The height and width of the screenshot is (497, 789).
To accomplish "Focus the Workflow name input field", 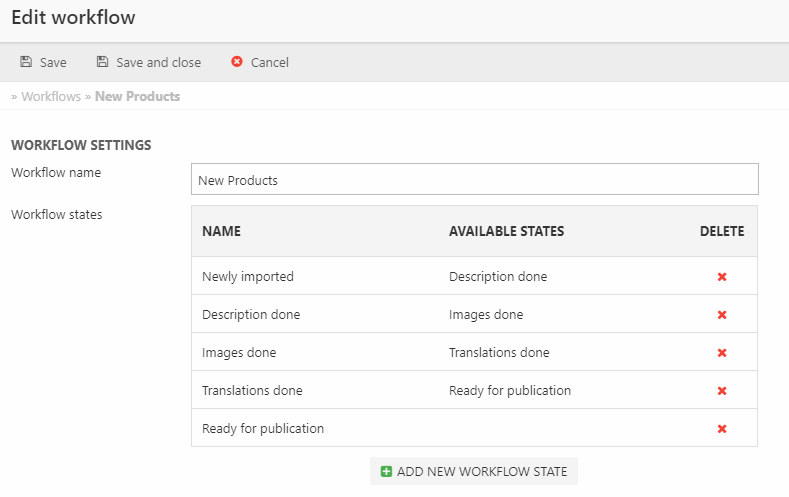I will coord(474,180).
